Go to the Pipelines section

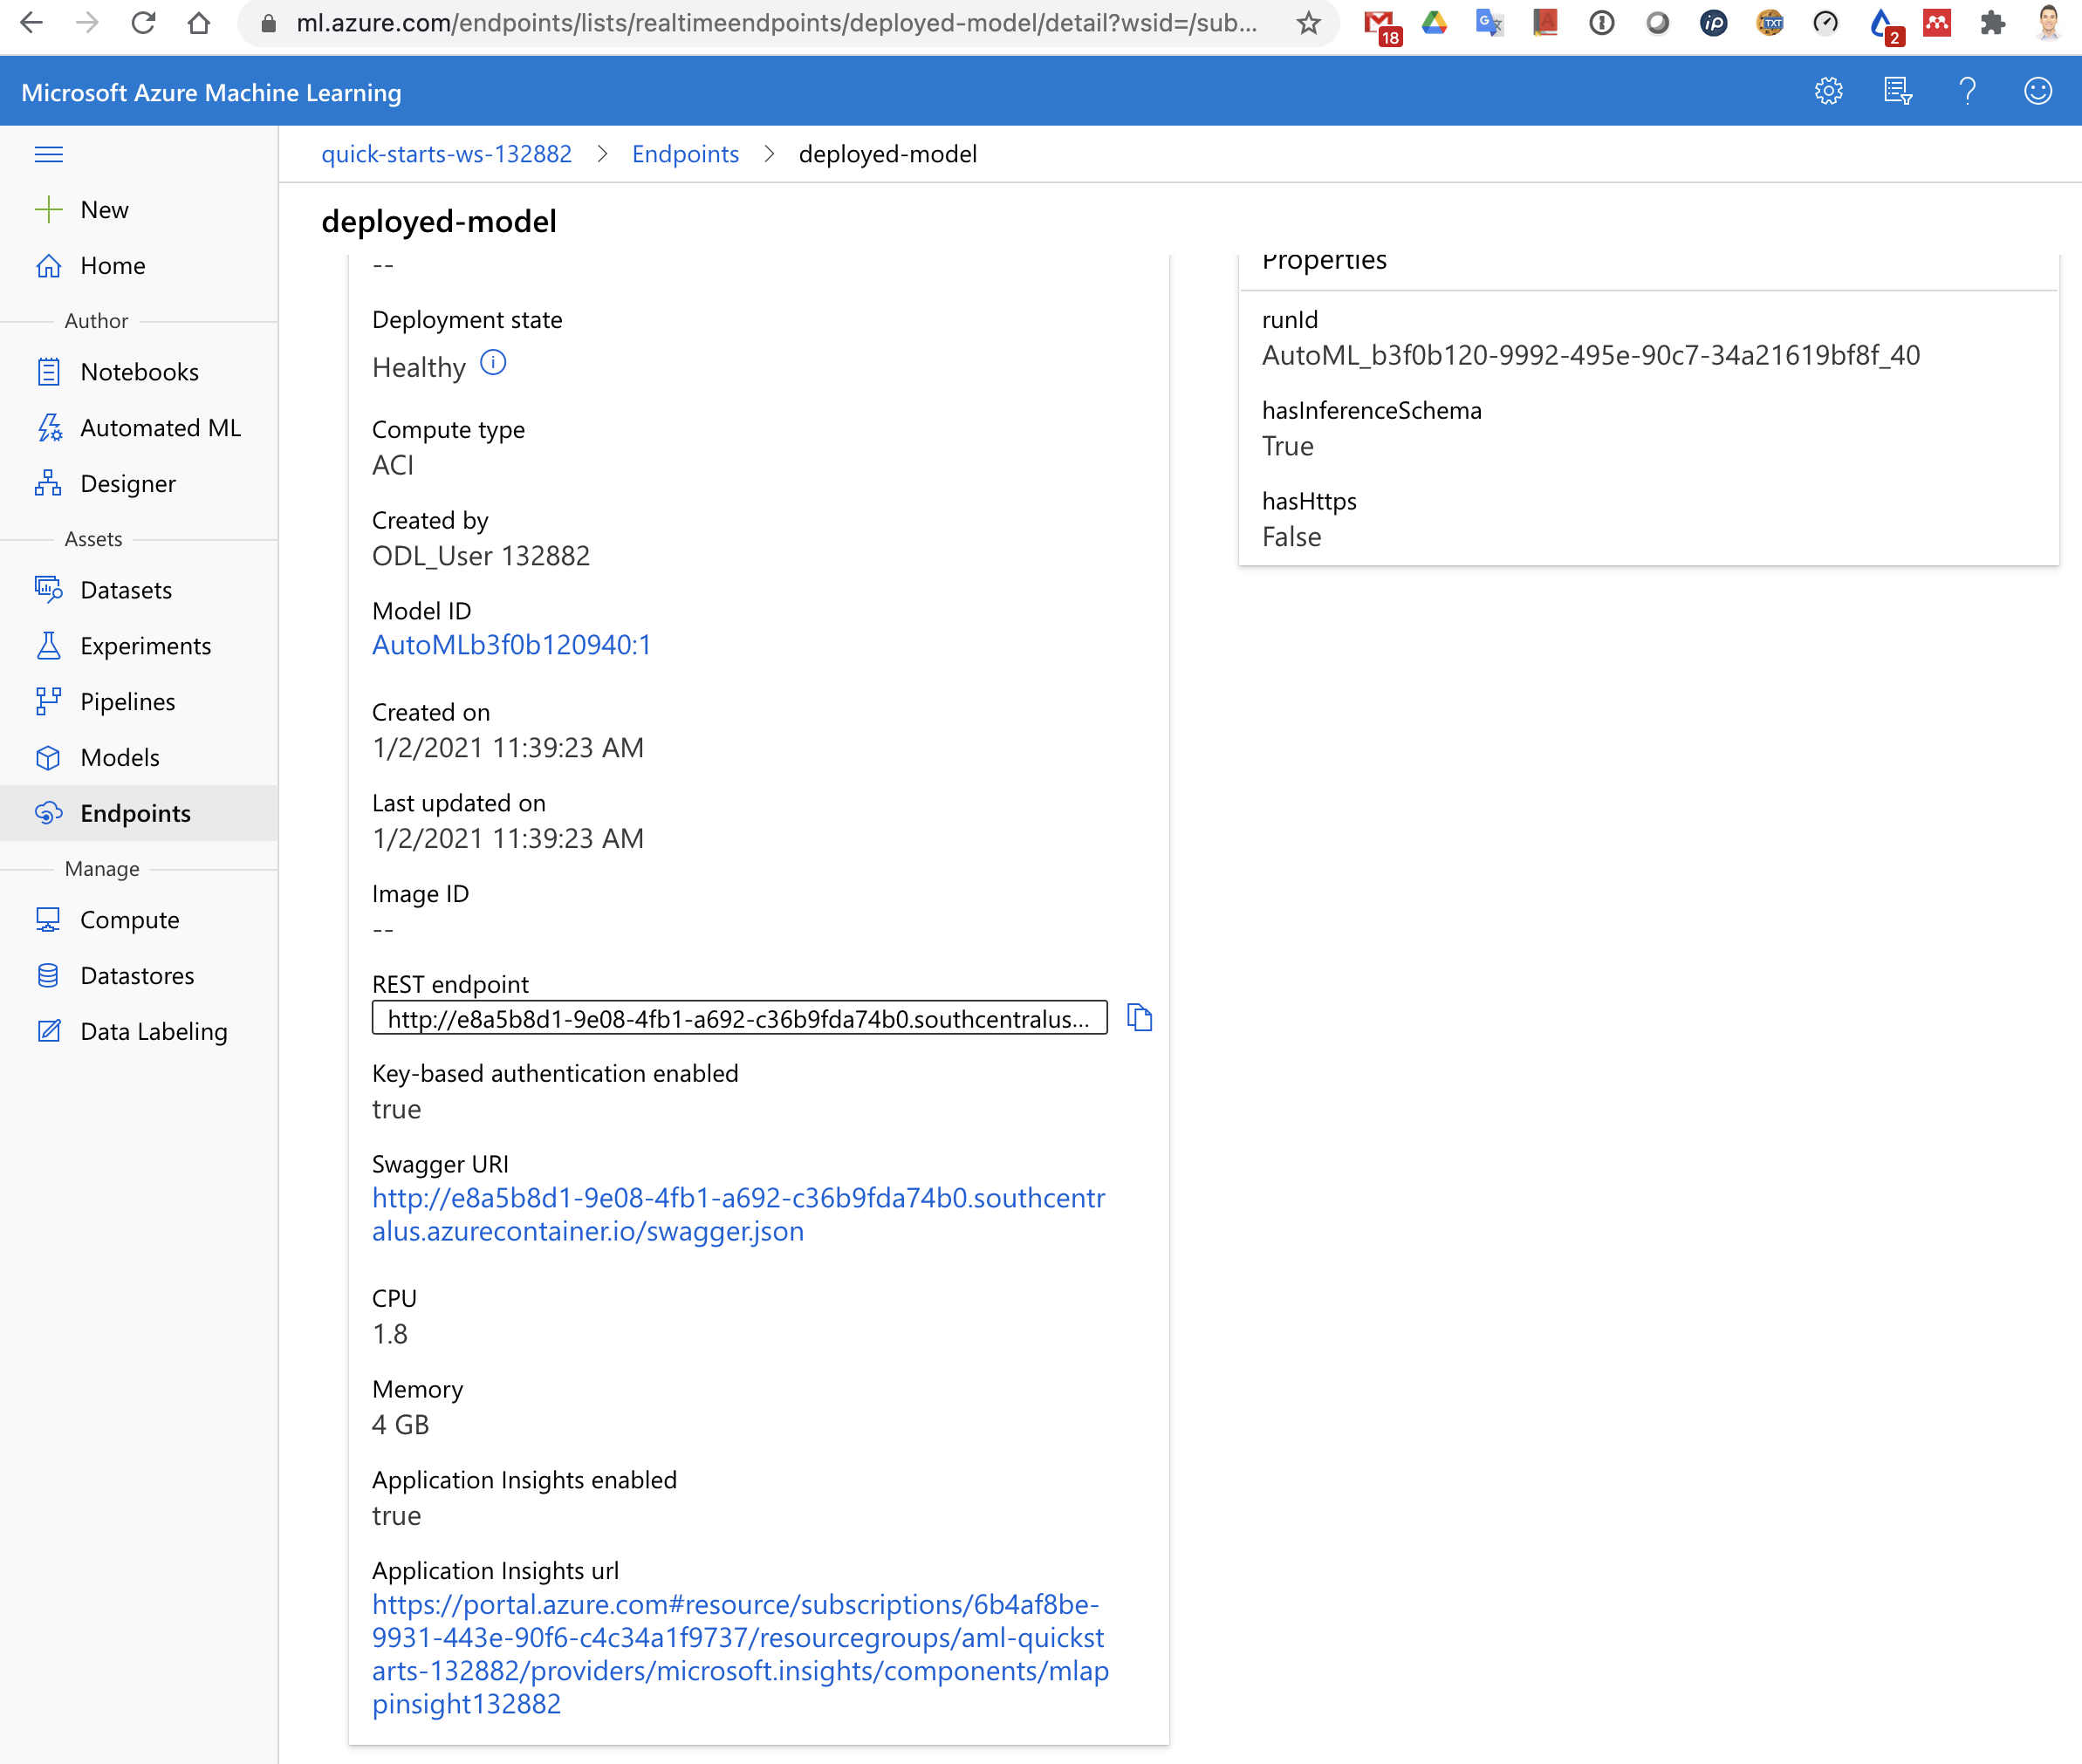pos(128,702)
